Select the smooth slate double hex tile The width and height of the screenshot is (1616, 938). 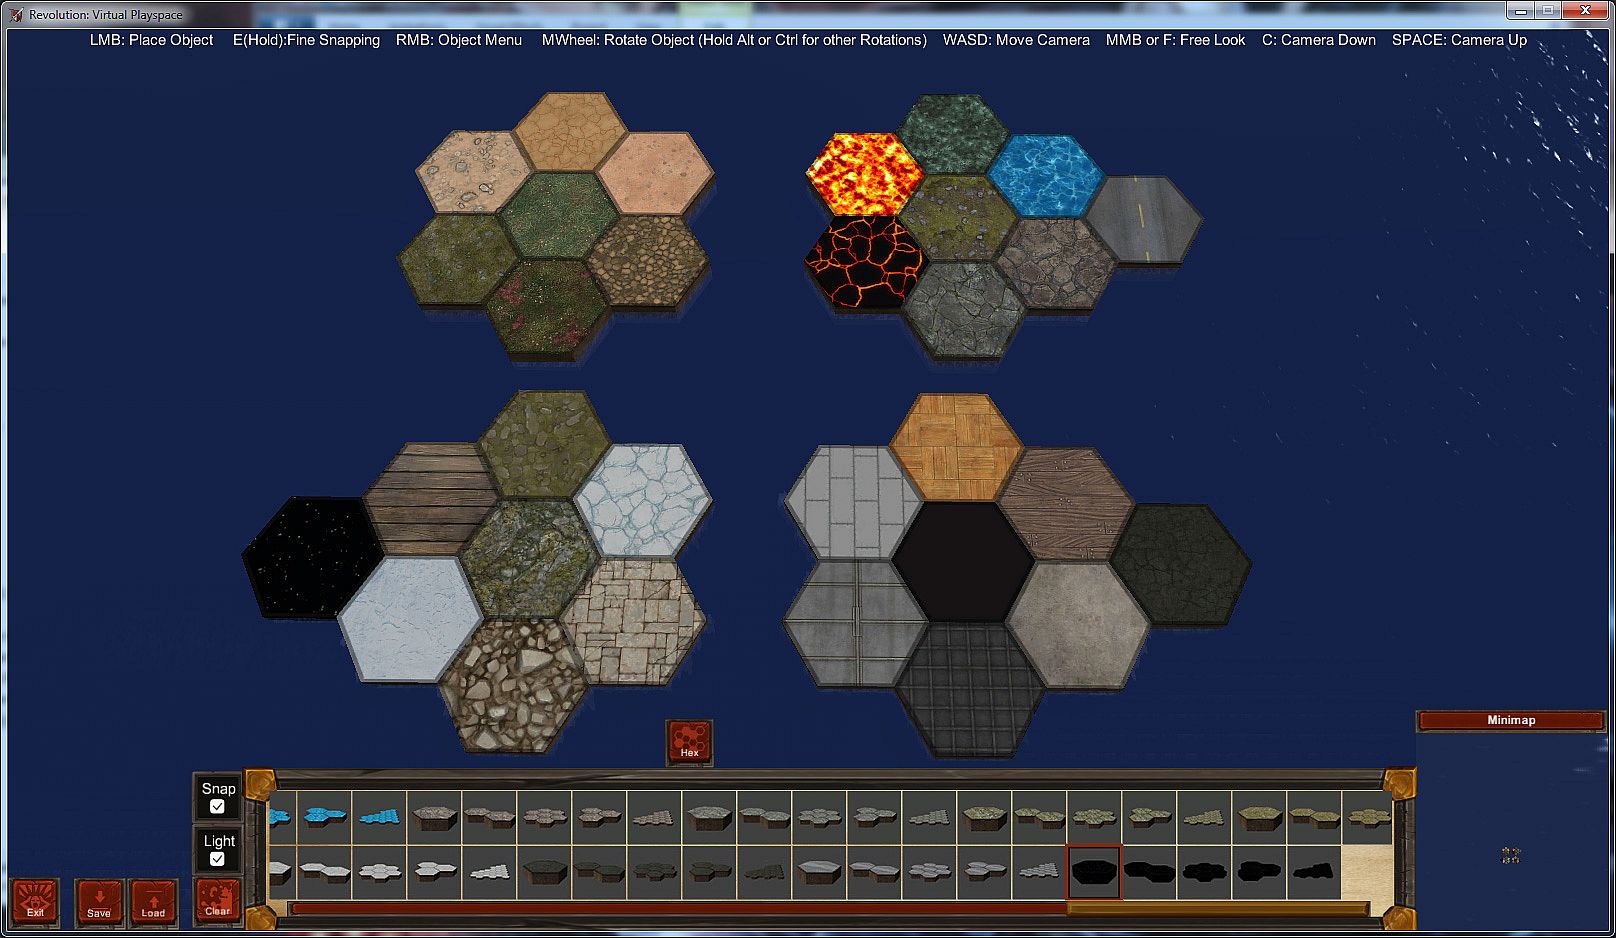874,872
